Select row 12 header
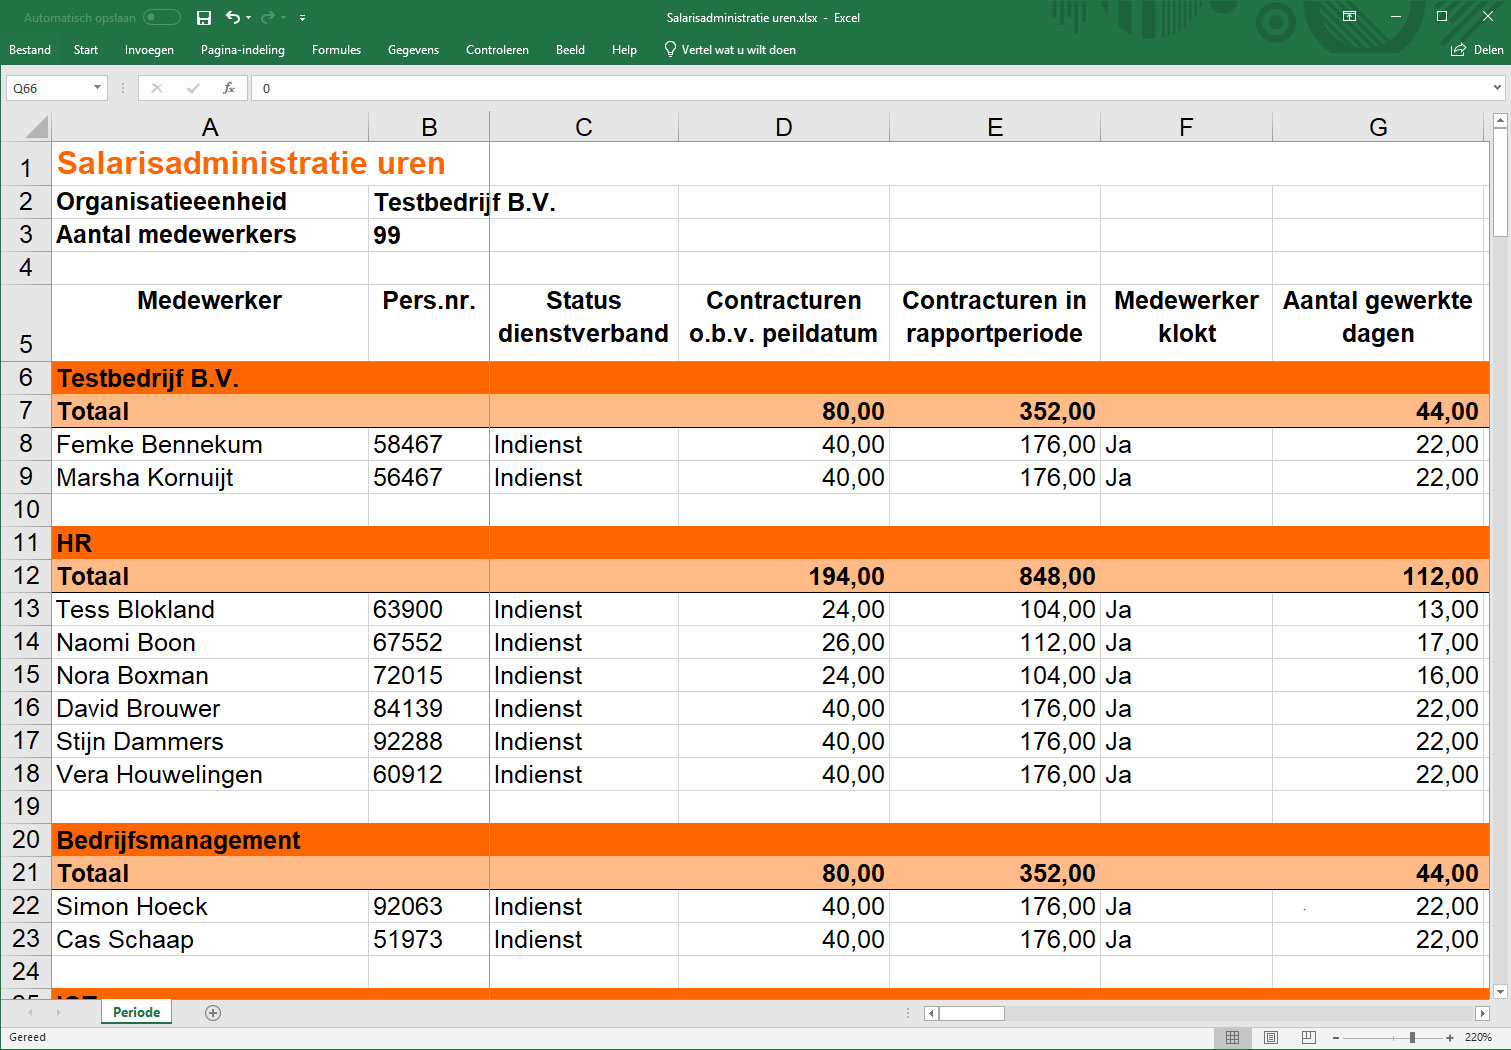Image resolution: width=1511 pixels, height=1050 pixels. click(26, 576)
